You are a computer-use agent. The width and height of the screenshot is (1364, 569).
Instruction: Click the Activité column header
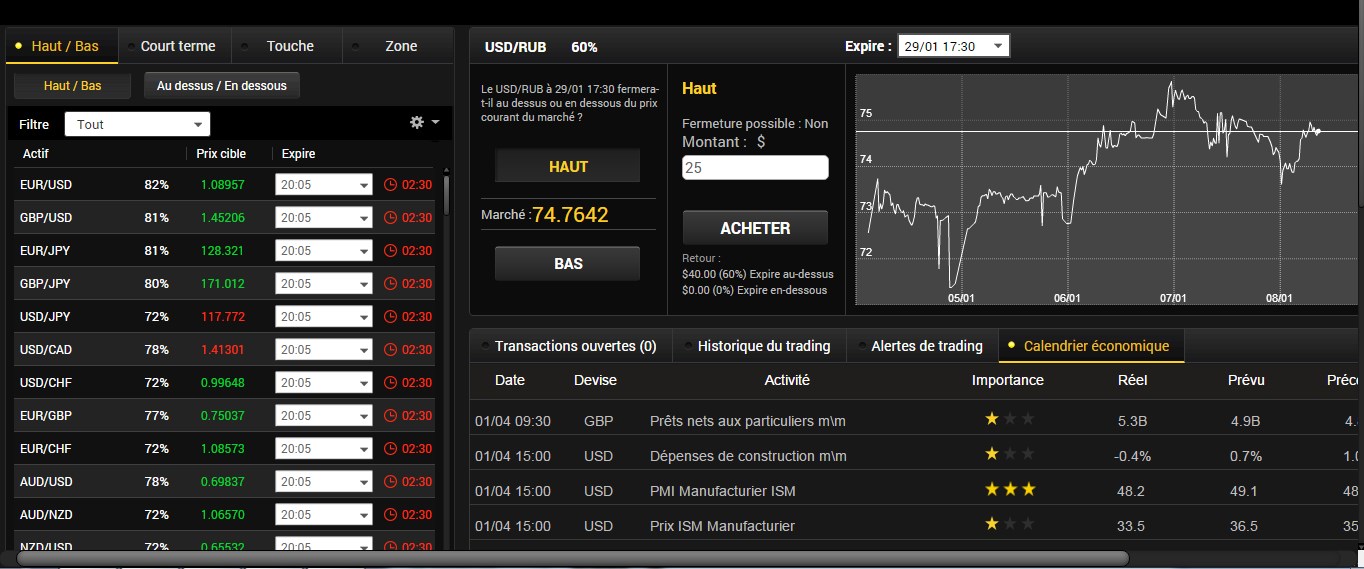point(787,380)
